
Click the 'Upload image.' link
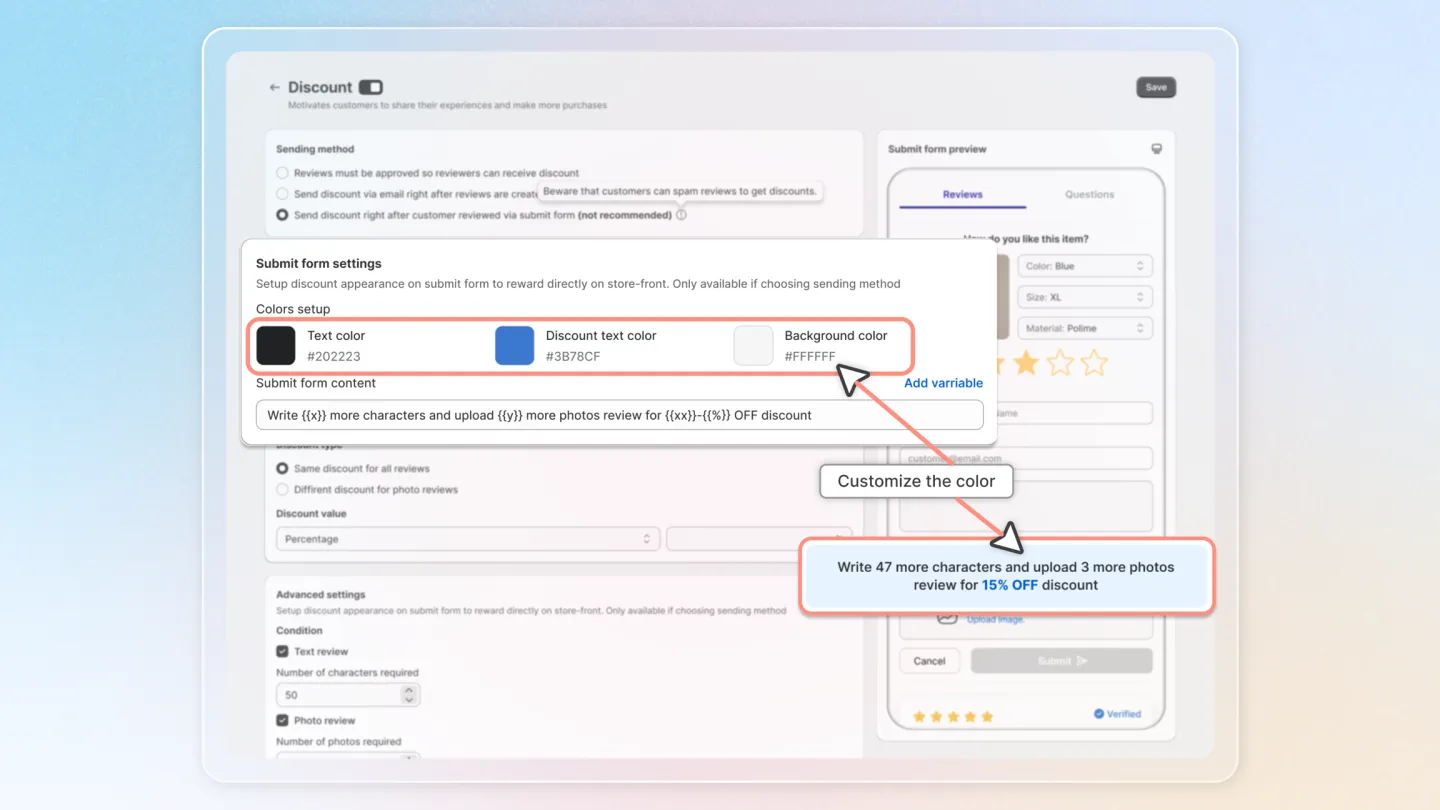tap(995, 620)
